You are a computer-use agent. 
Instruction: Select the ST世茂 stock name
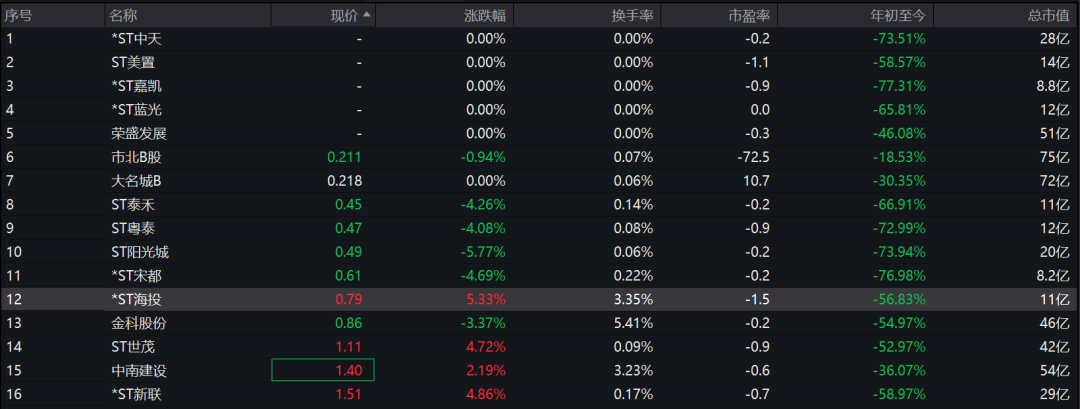pos(133,347)
